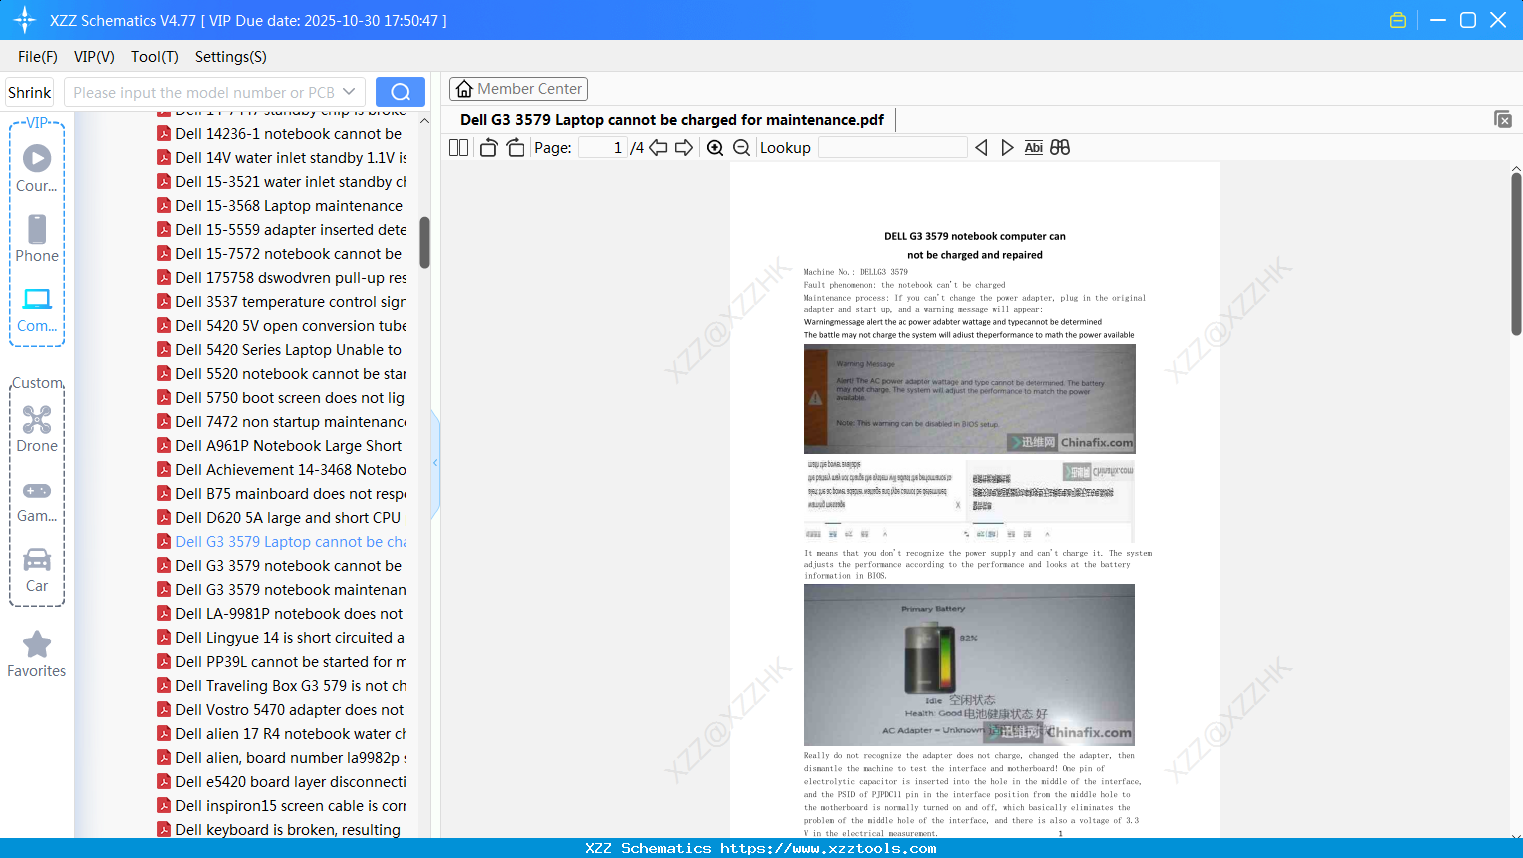Select the Dell G3 3579 PDF tab
1523x858 pixels.
(x=672, y=120)
